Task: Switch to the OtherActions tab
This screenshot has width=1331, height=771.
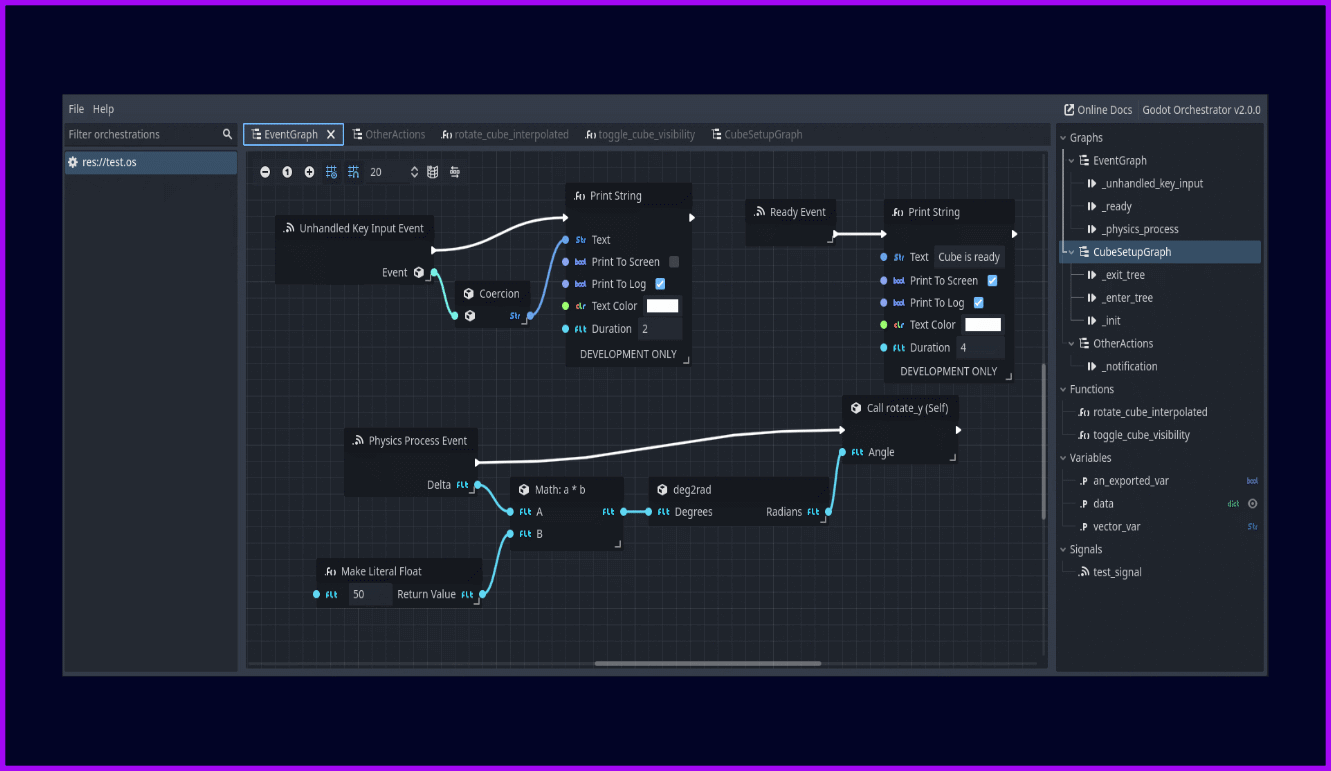Action: point(389,134)
